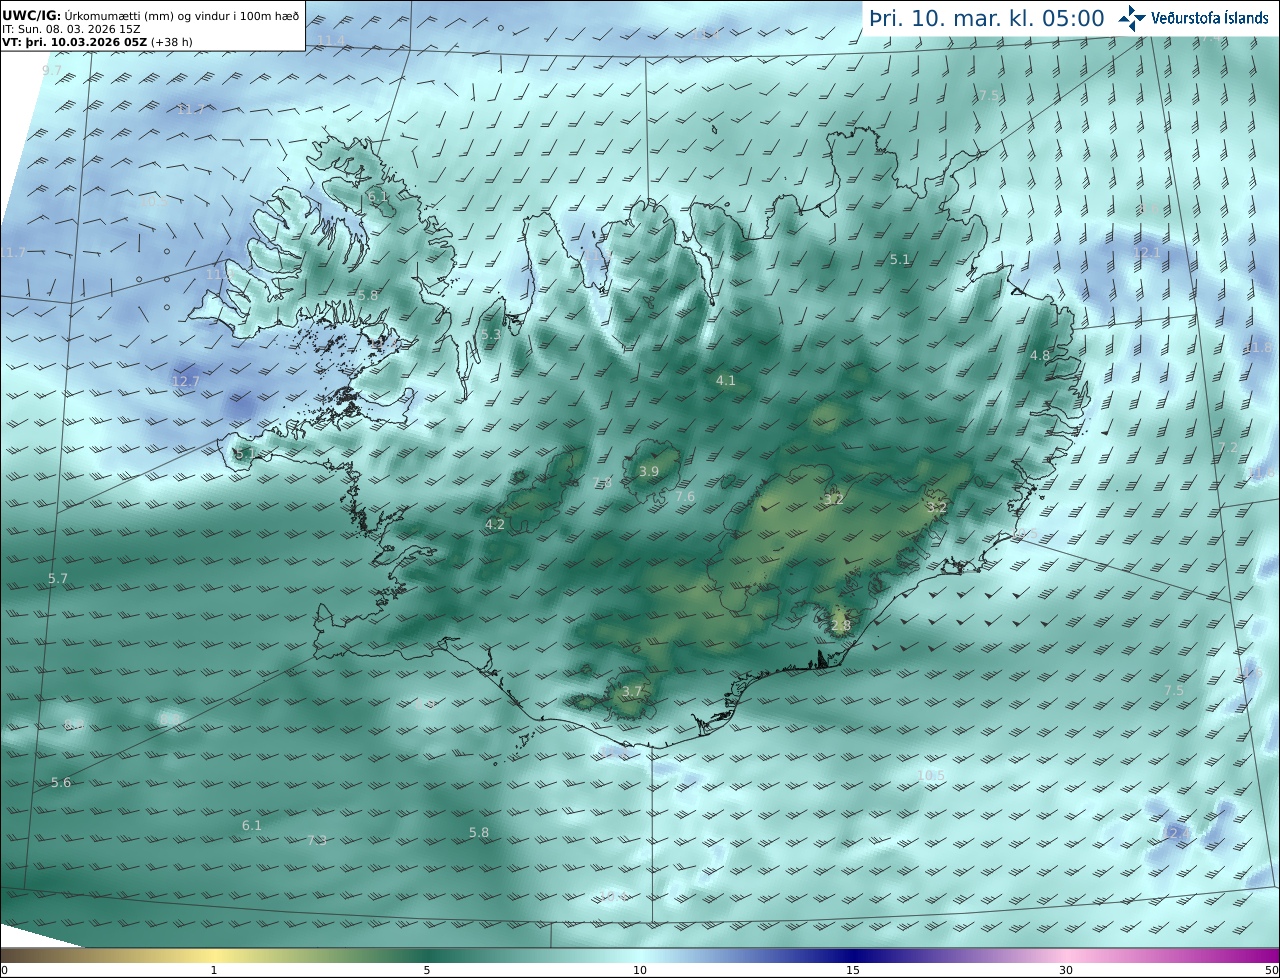Click the 3.9 value on the glacier

click(x=649, y=471)
